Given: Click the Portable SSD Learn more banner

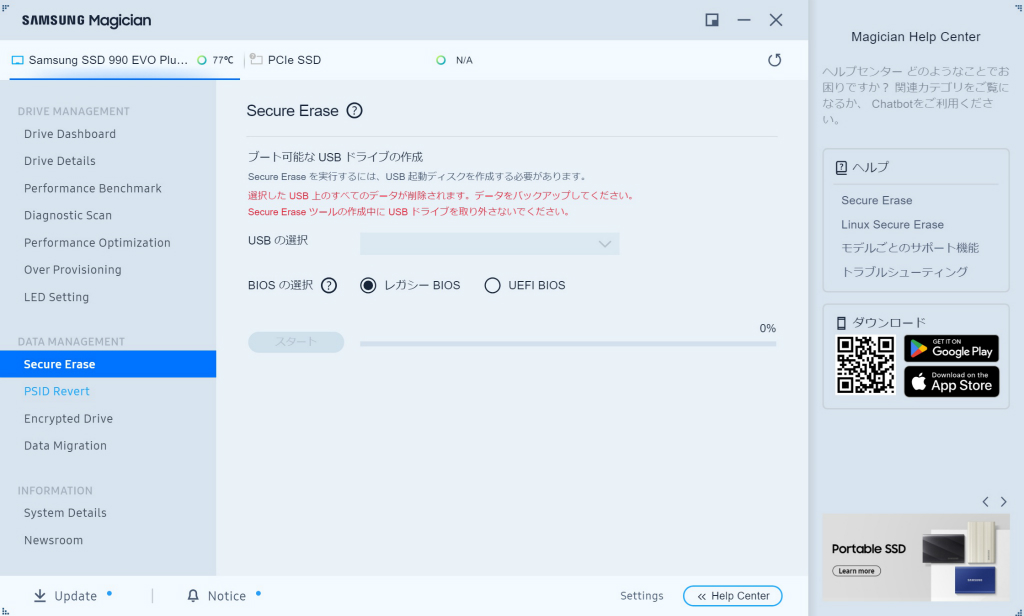Looking at the screenshot, I should (x=856, y=571).
